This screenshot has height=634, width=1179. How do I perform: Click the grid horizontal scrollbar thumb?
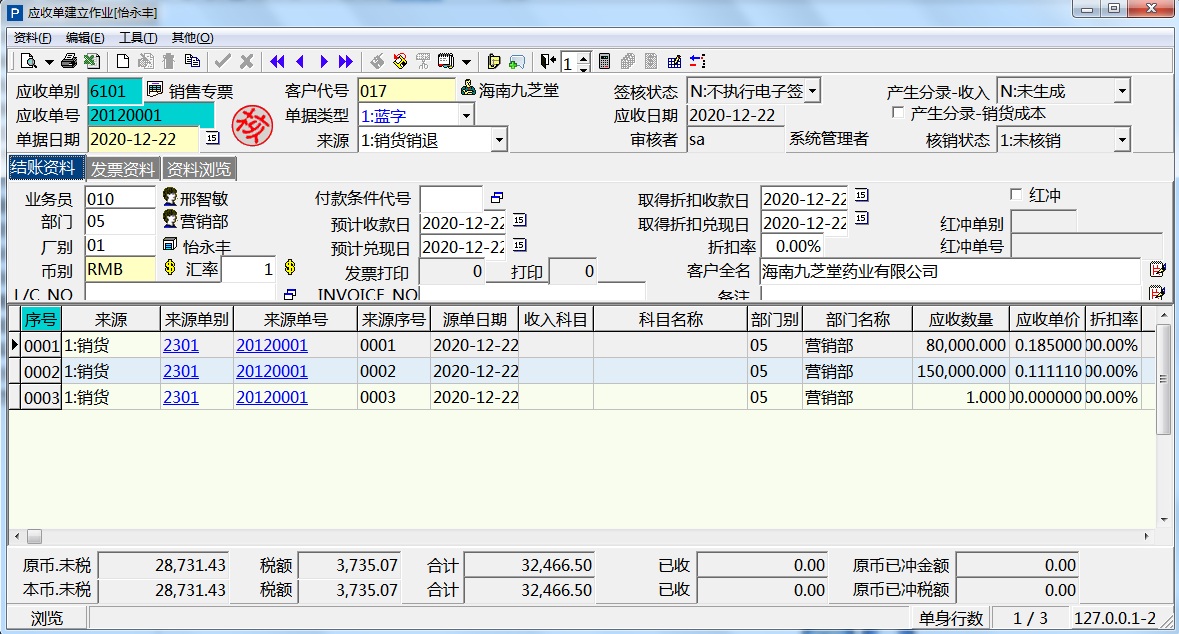[x=35, y=536]
